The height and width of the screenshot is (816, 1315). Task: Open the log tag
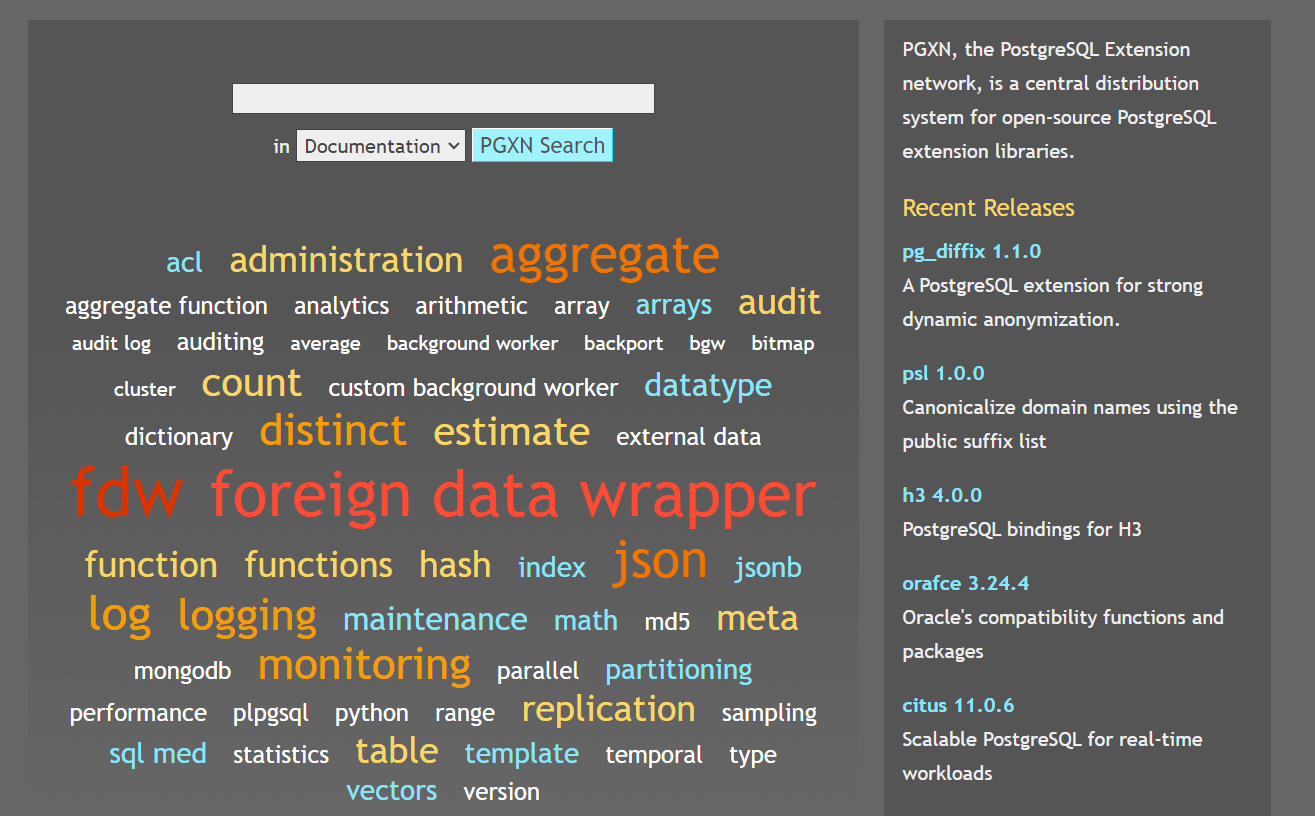119,615
